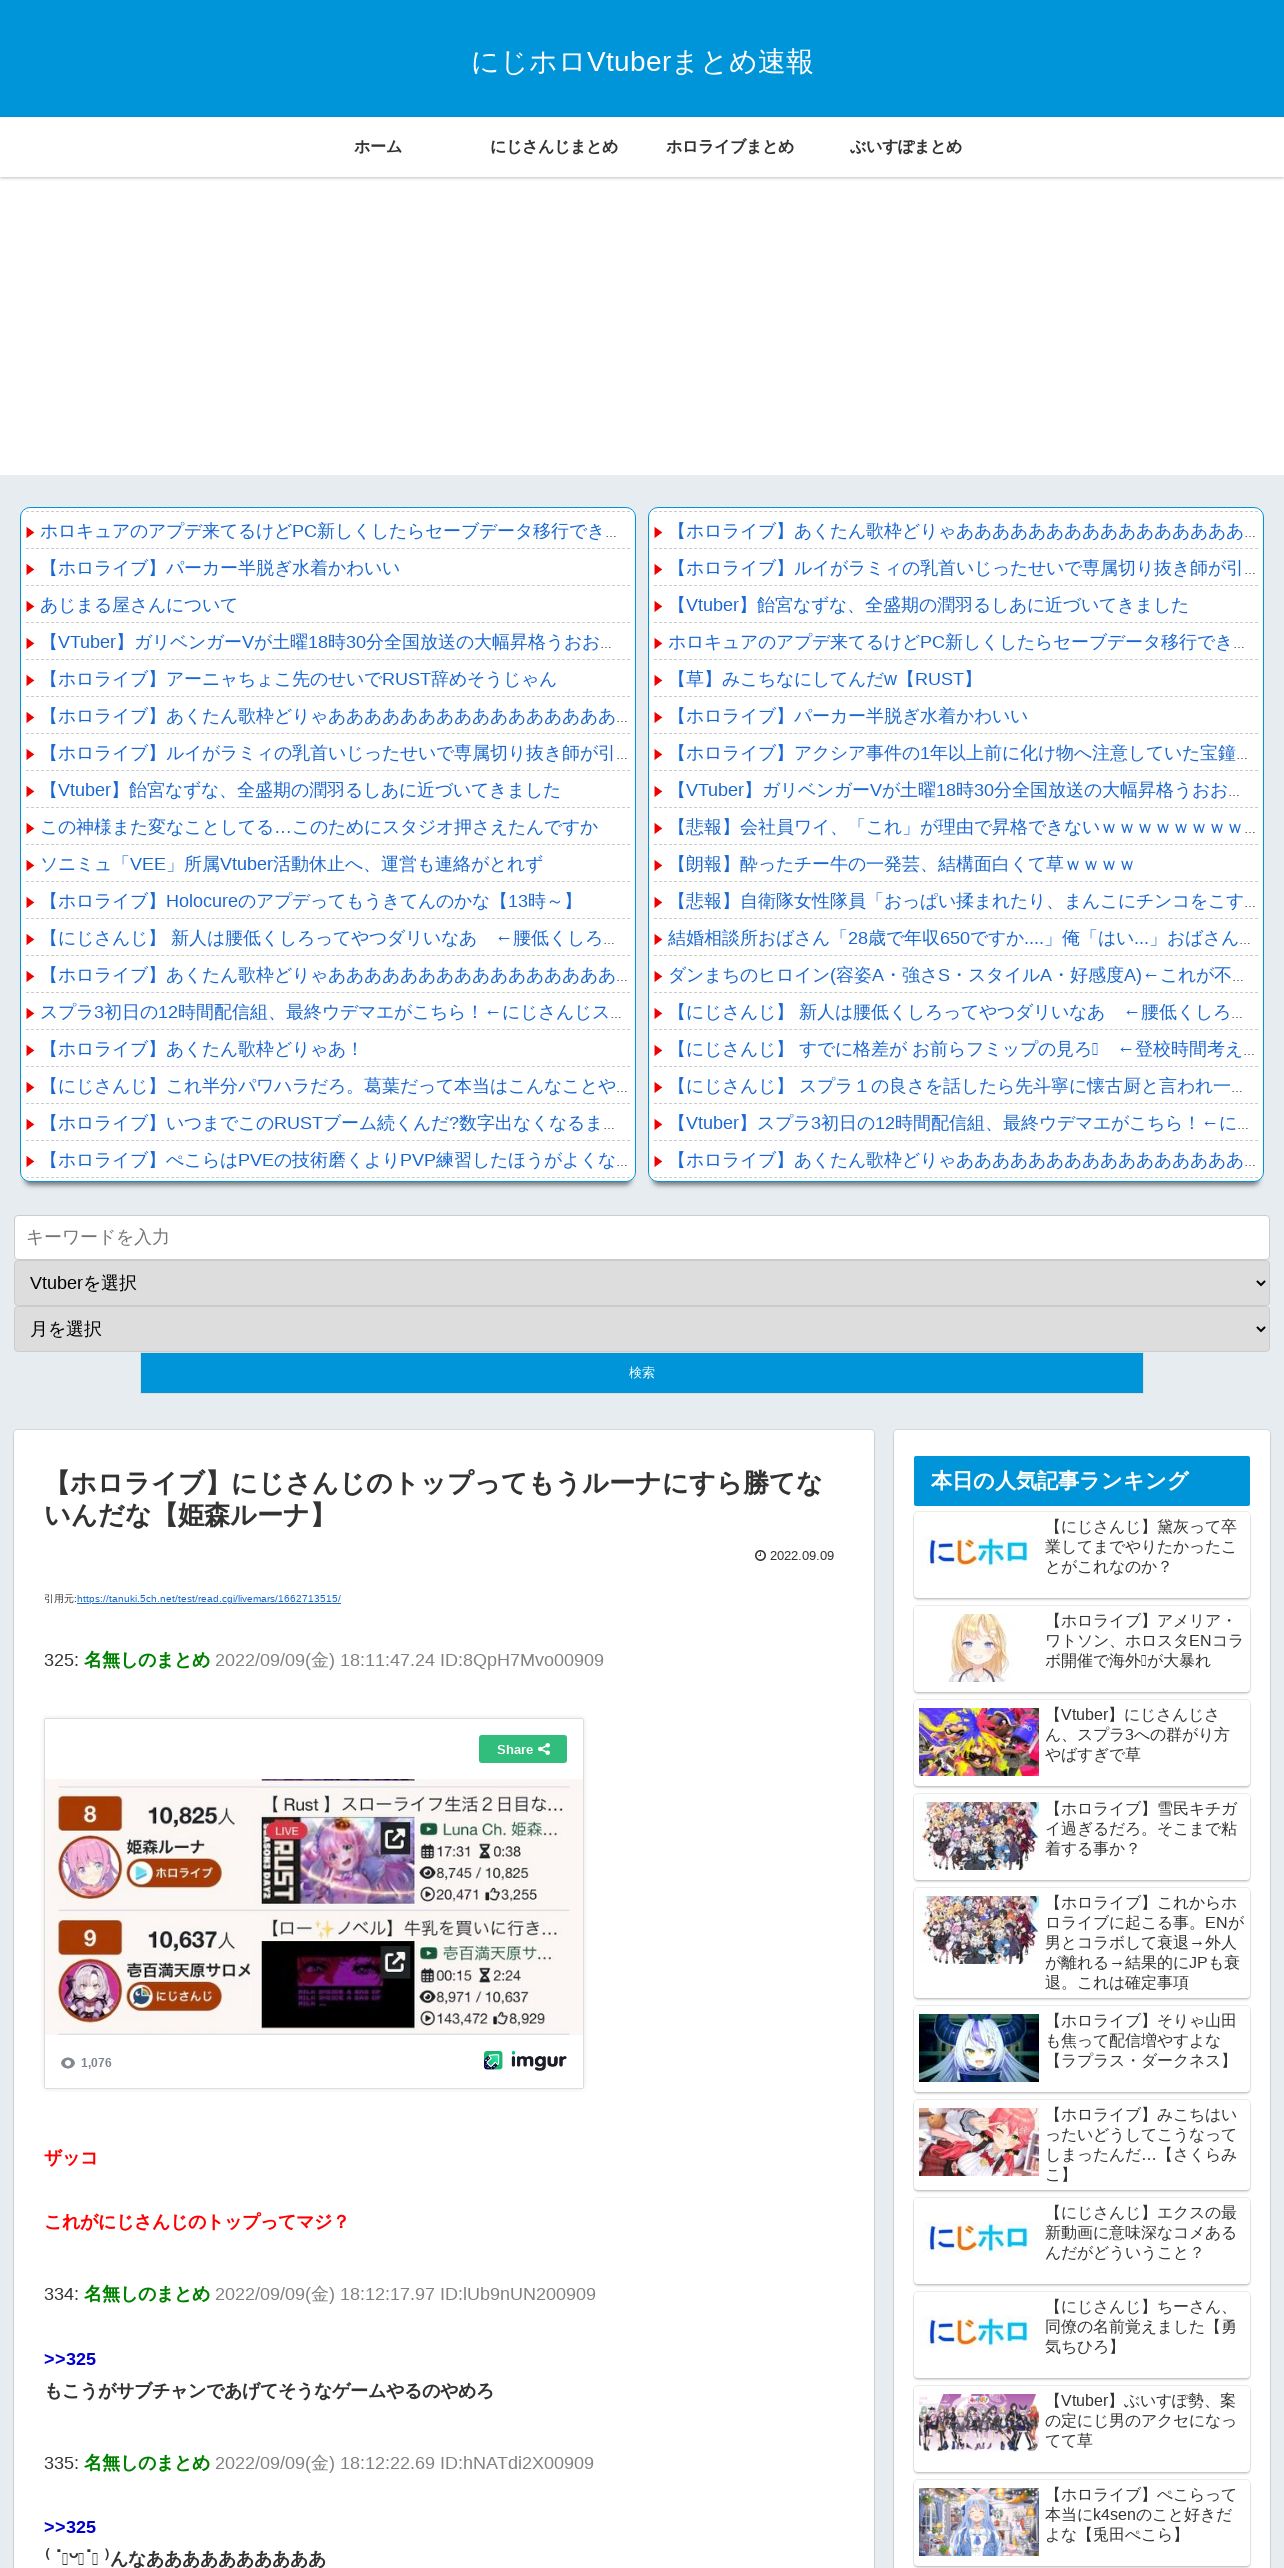Open right list link 結婚相談所おばさん

coord(960,938)
